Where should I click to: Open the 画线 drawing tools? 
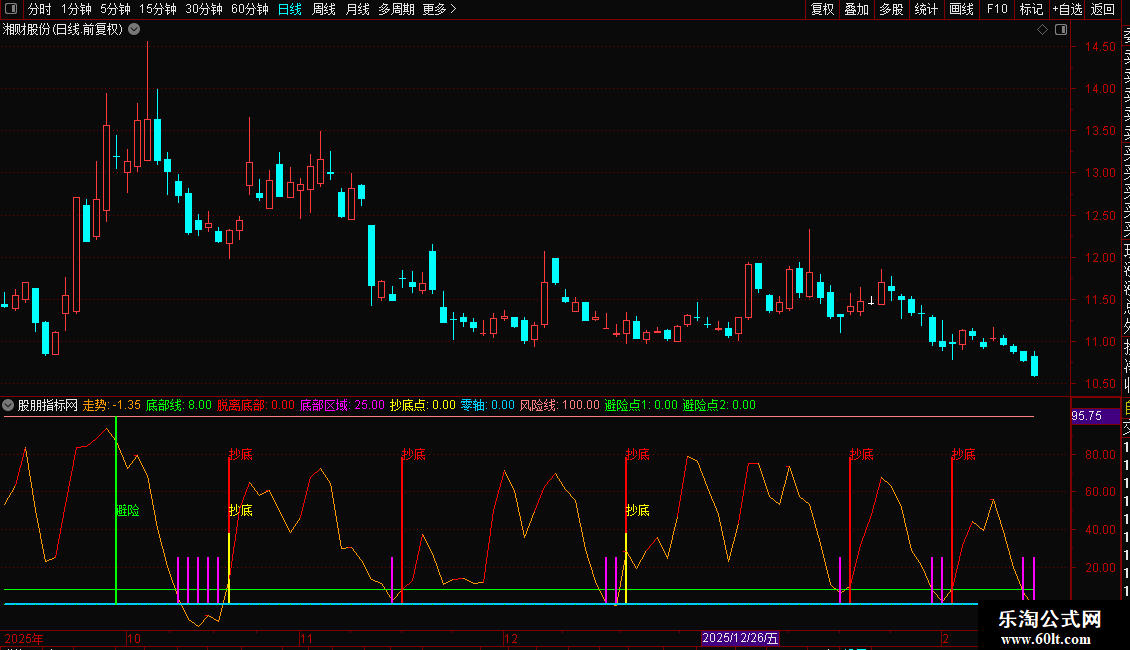tap(961, 9)
